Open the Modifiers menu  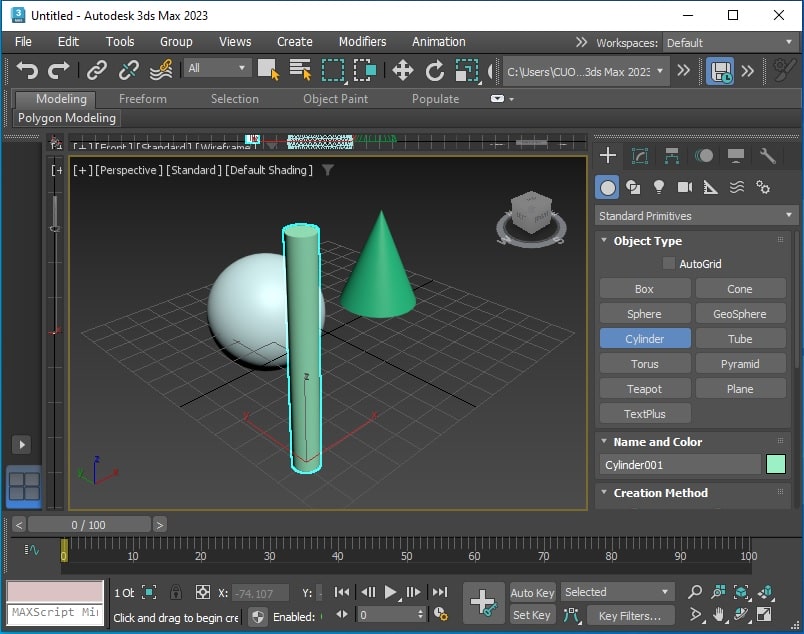point(362,42)
